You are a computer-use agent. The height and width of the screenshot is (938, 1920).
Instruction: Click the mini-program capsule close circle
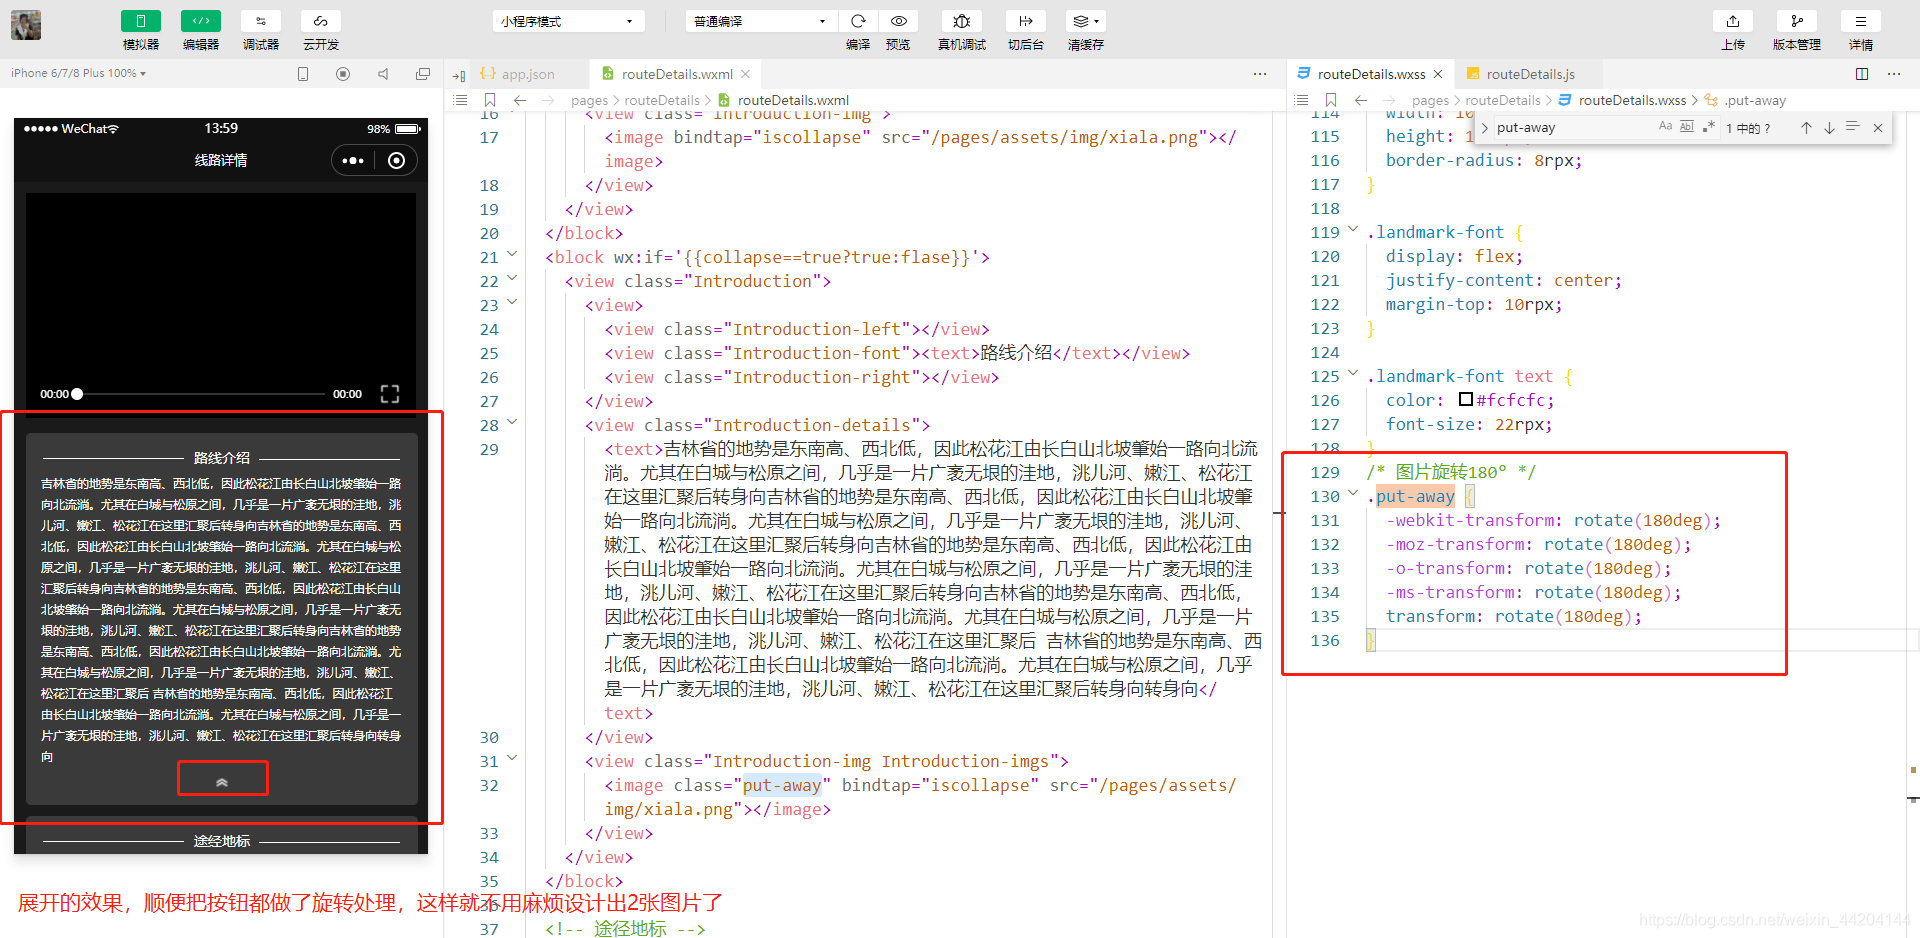click(x=397, y=160)
